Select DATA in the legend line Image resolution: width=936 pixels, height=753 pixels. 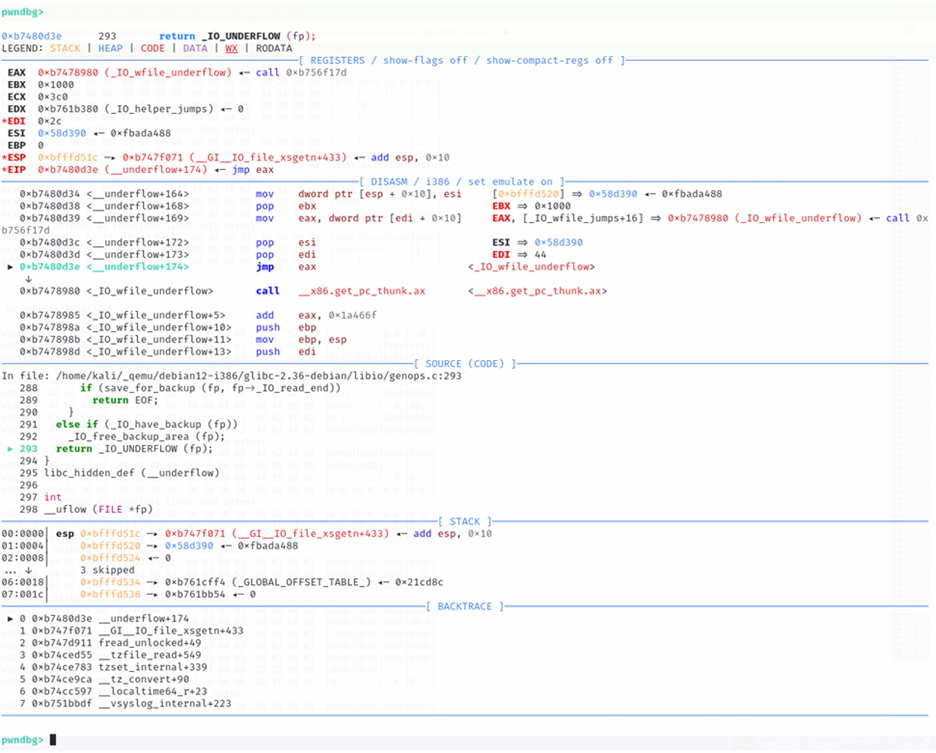[195, 48]
